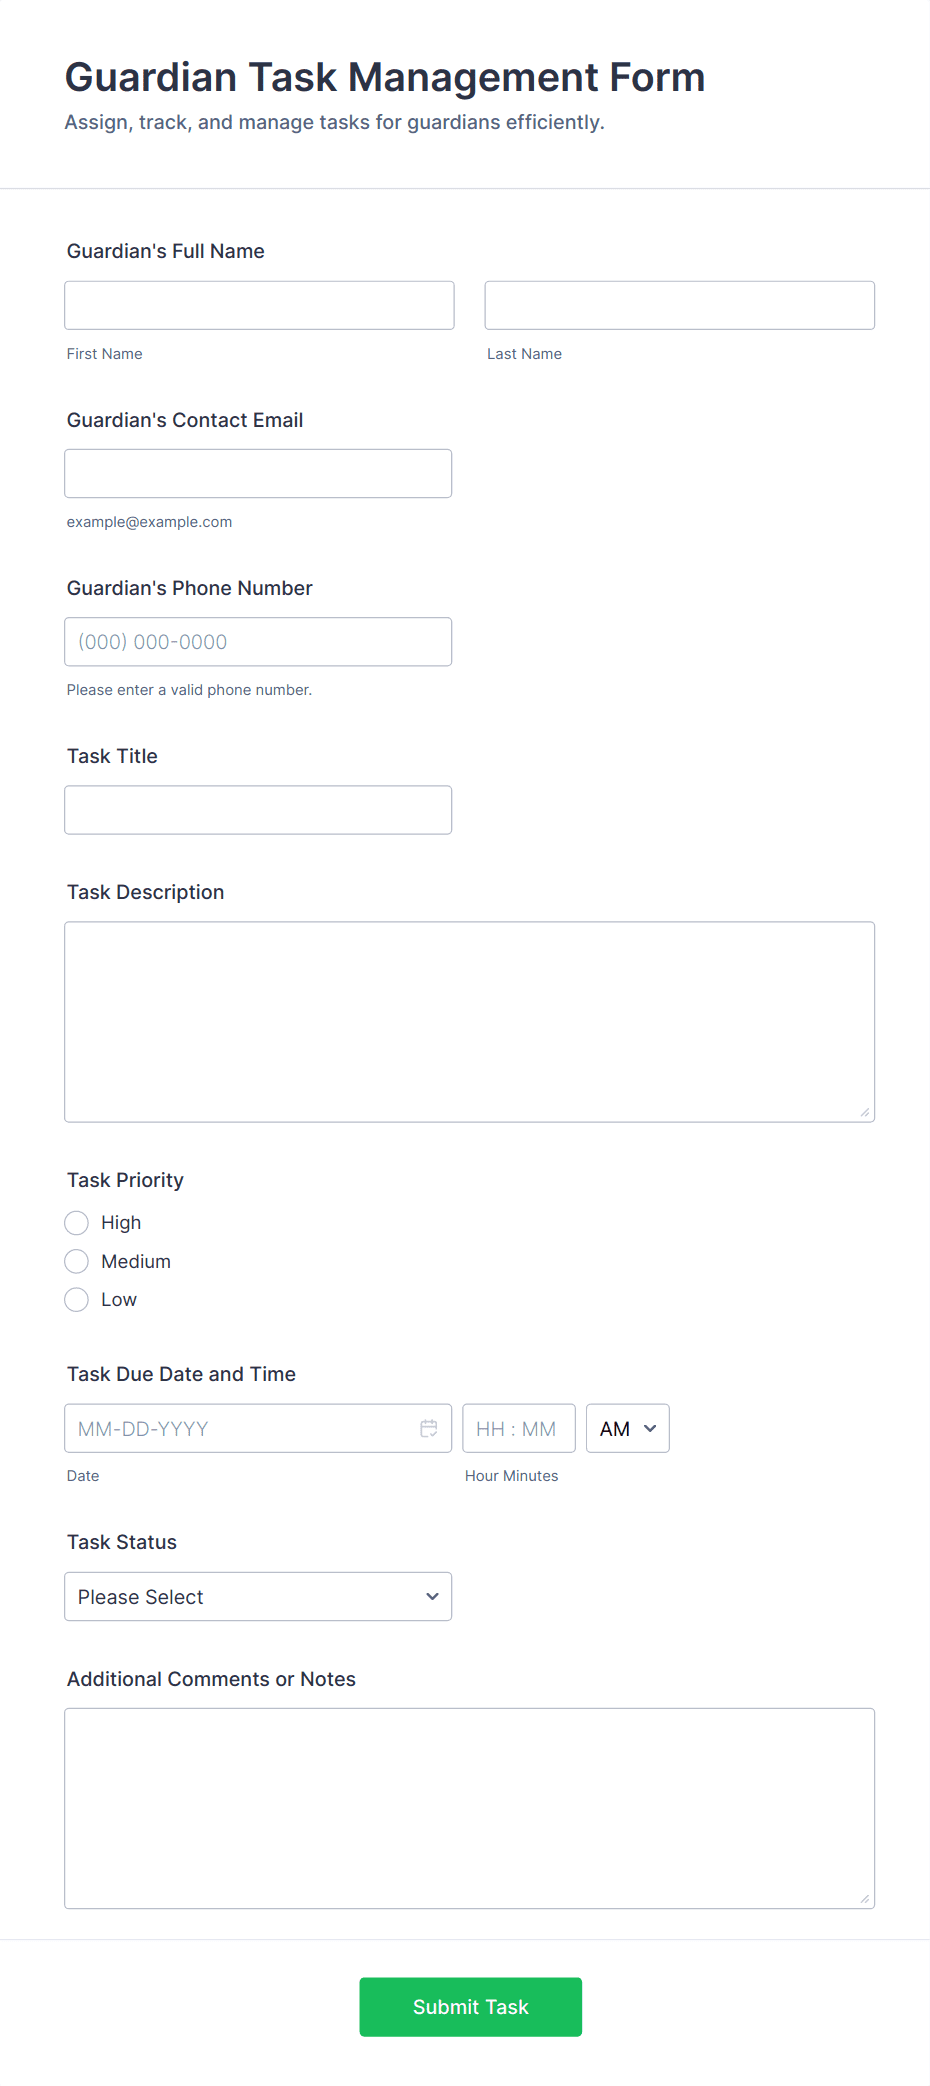The image size is (930, 2086).
Task: Open the AM/PM dropdown
Action: click(x=627, y=1428)
